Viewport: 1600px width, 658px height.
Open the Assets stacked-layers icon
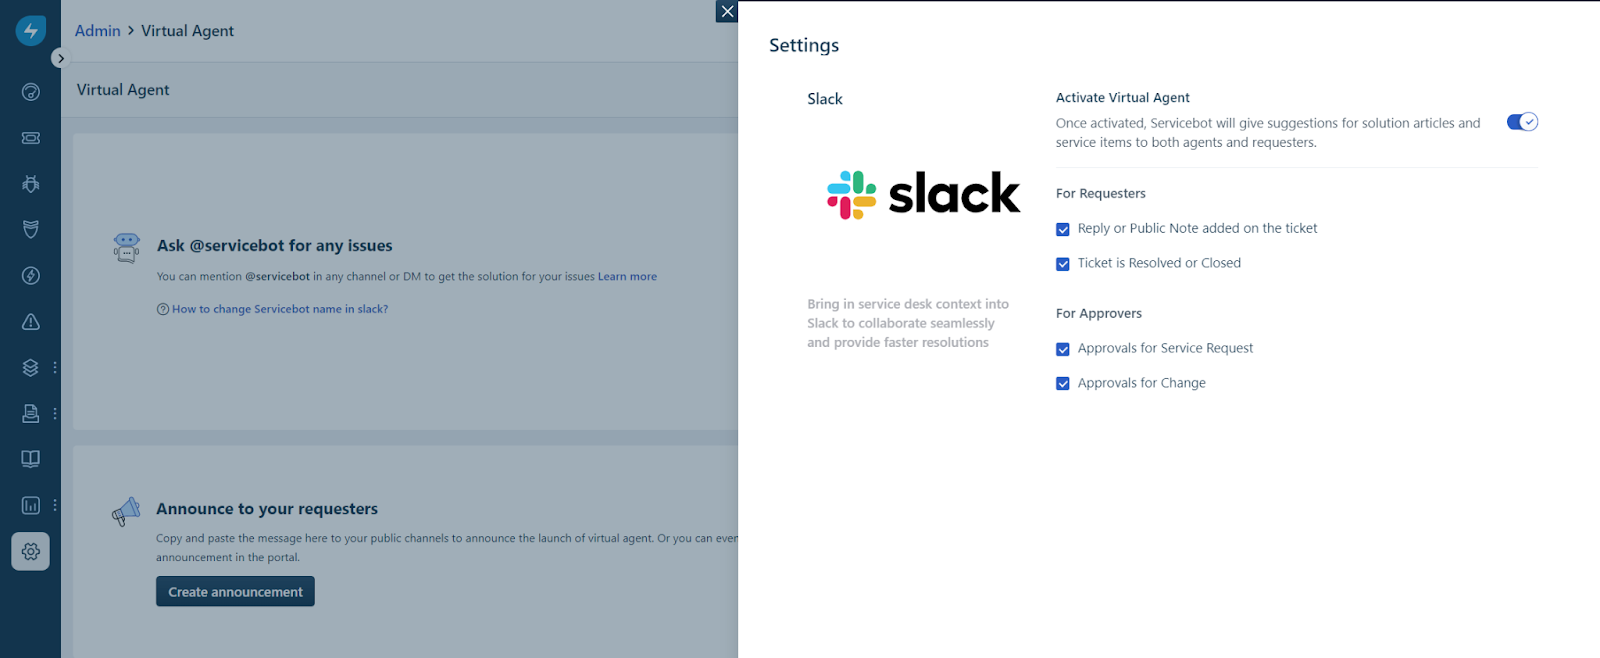click(31, 368)
